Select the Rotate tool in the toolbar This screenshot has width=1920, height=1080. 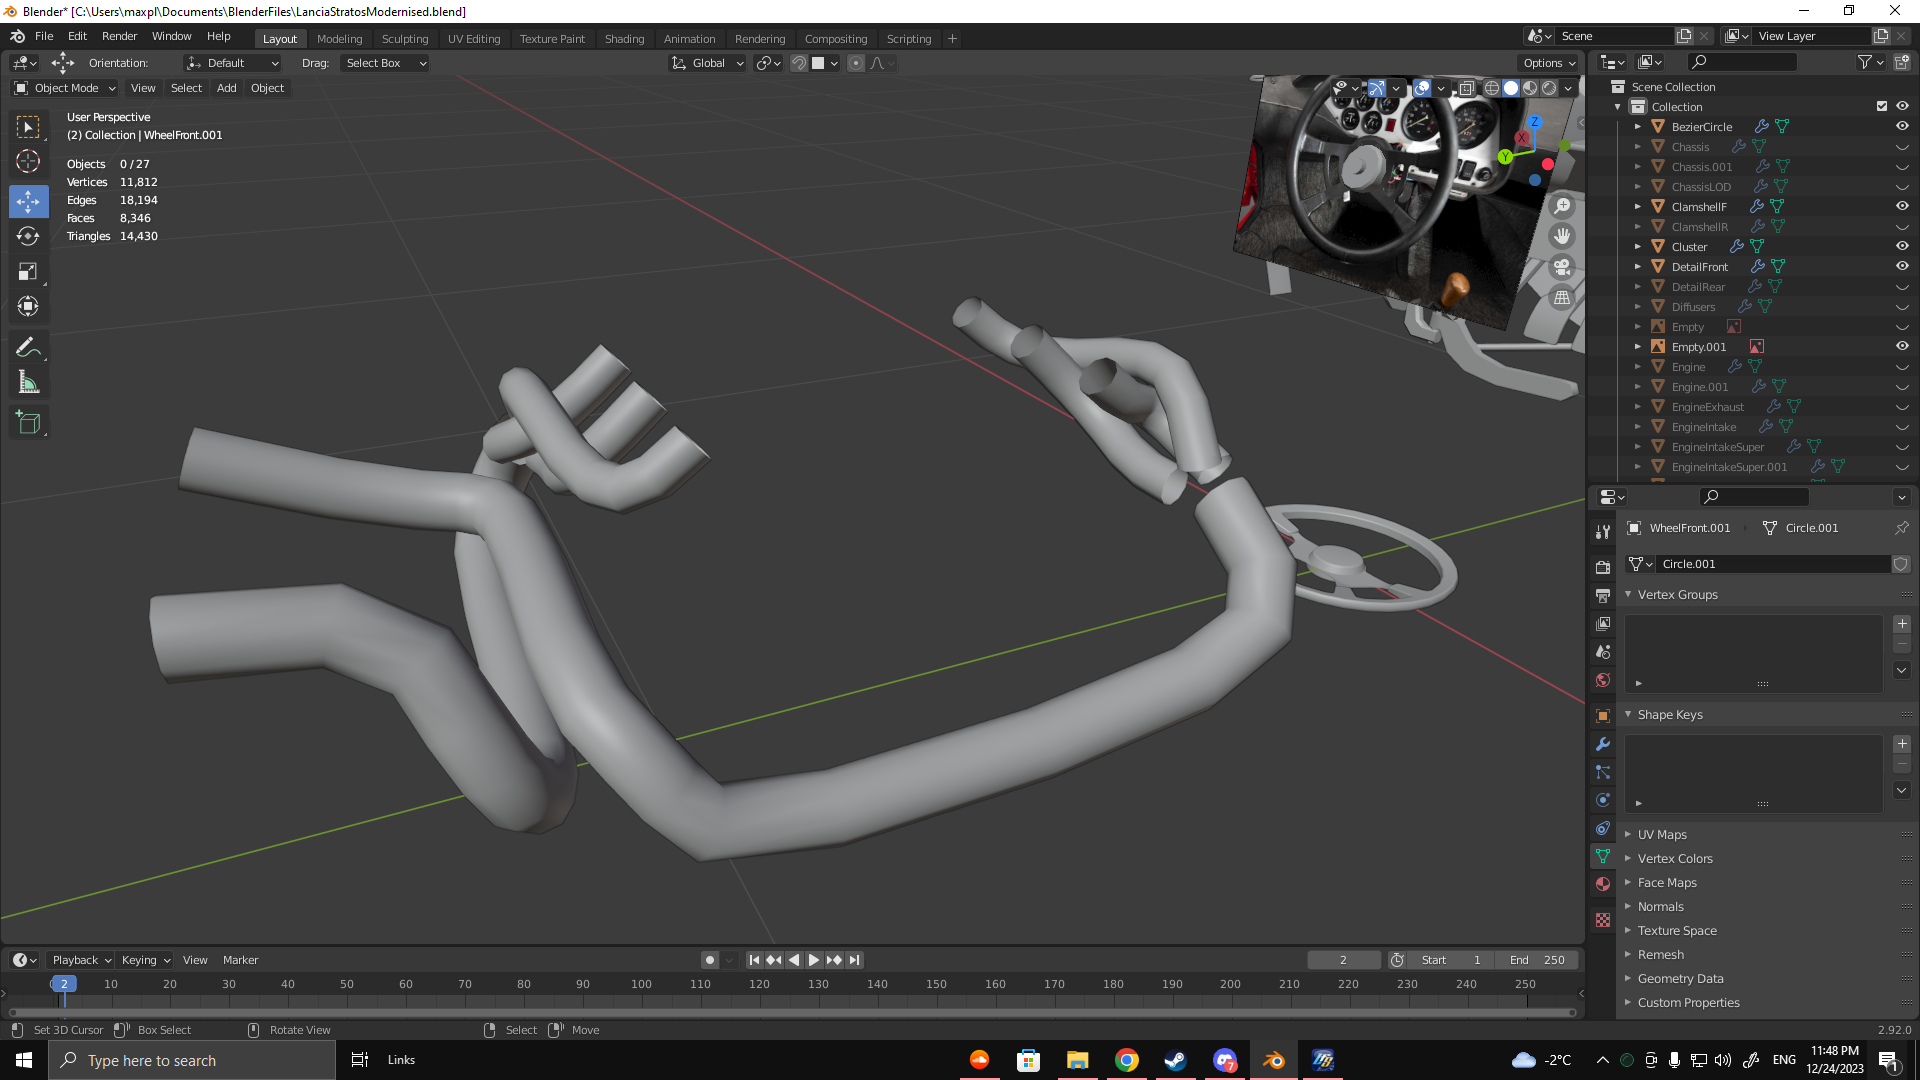coord(28,236)
